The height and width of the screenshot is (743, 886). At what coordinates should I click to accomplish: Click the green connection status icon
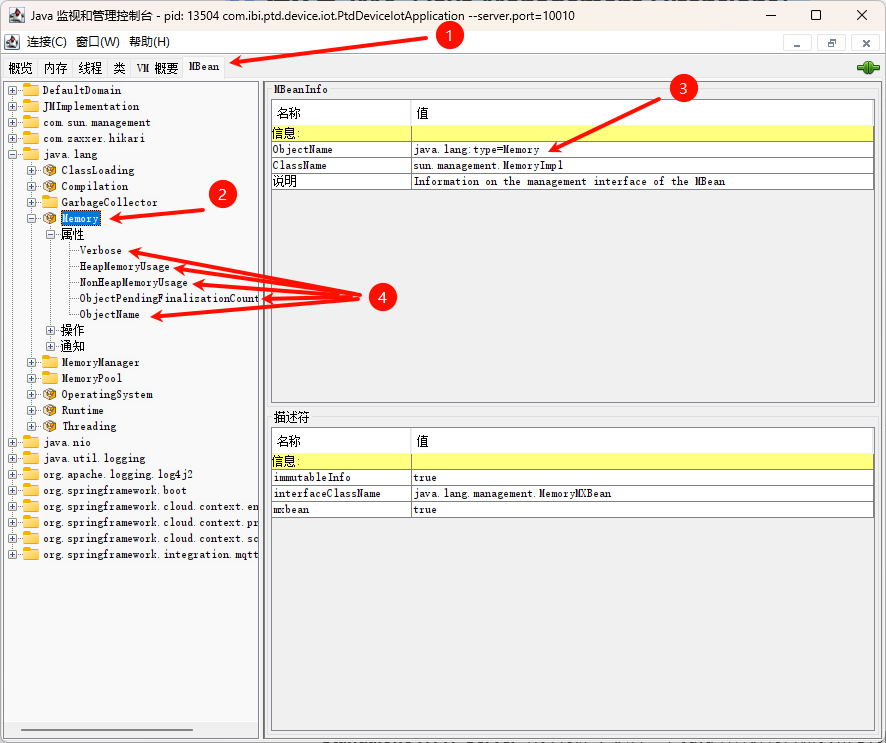[866, 67]
